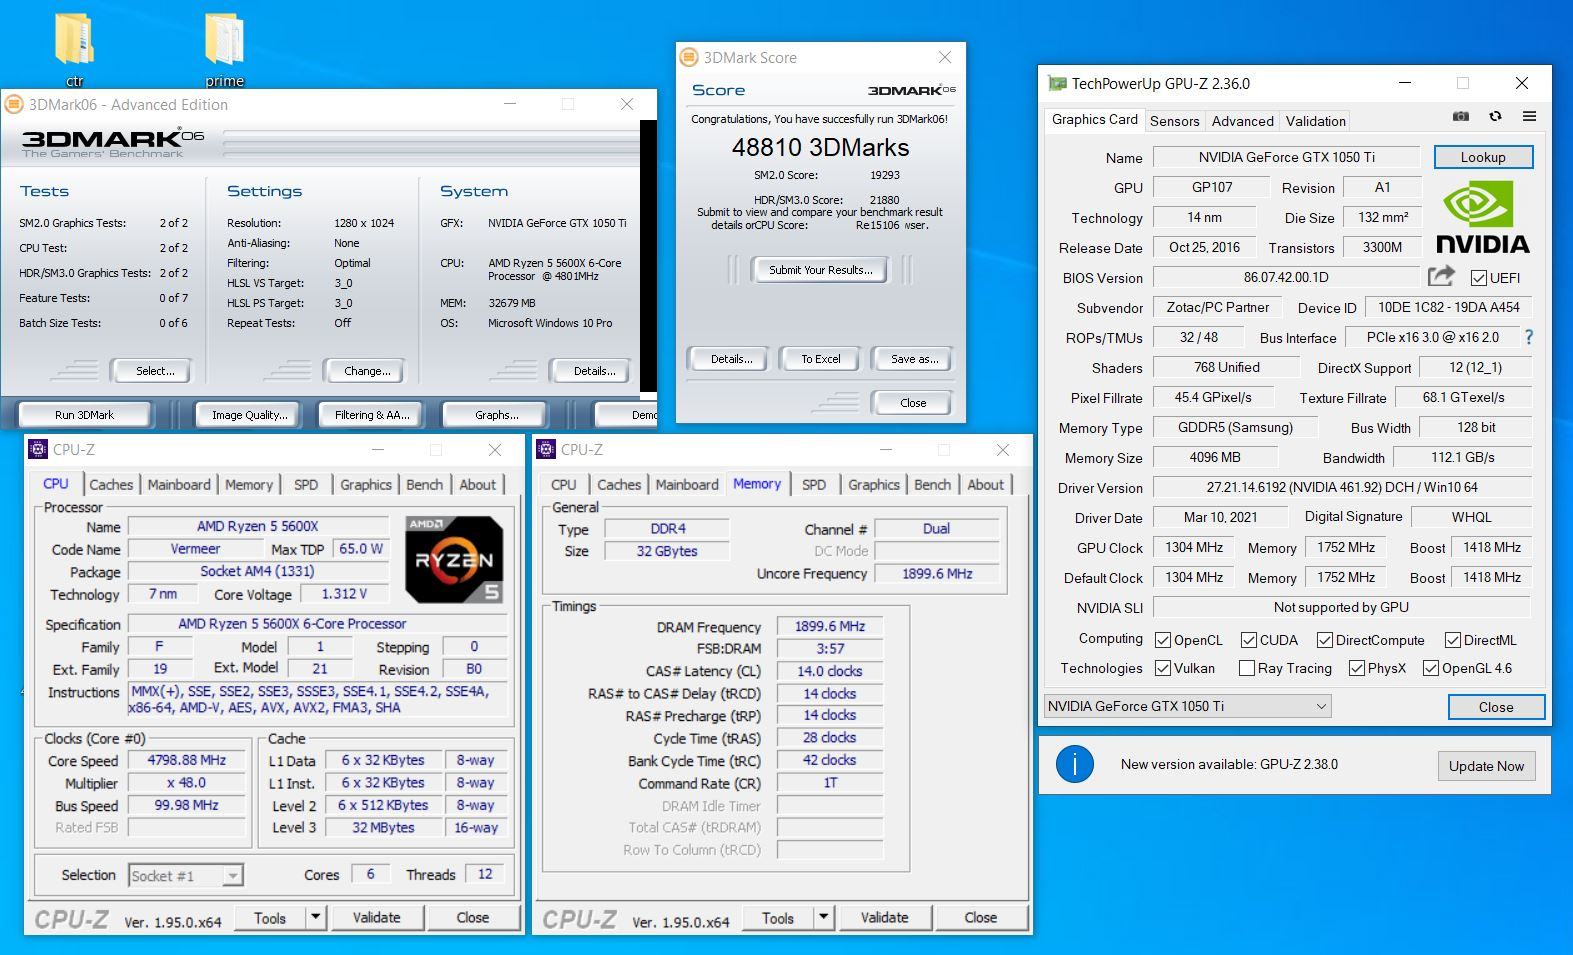Toggle the CUDA checkbox
This screenshot has width=1573, height=955.
tap(1249, 640)
